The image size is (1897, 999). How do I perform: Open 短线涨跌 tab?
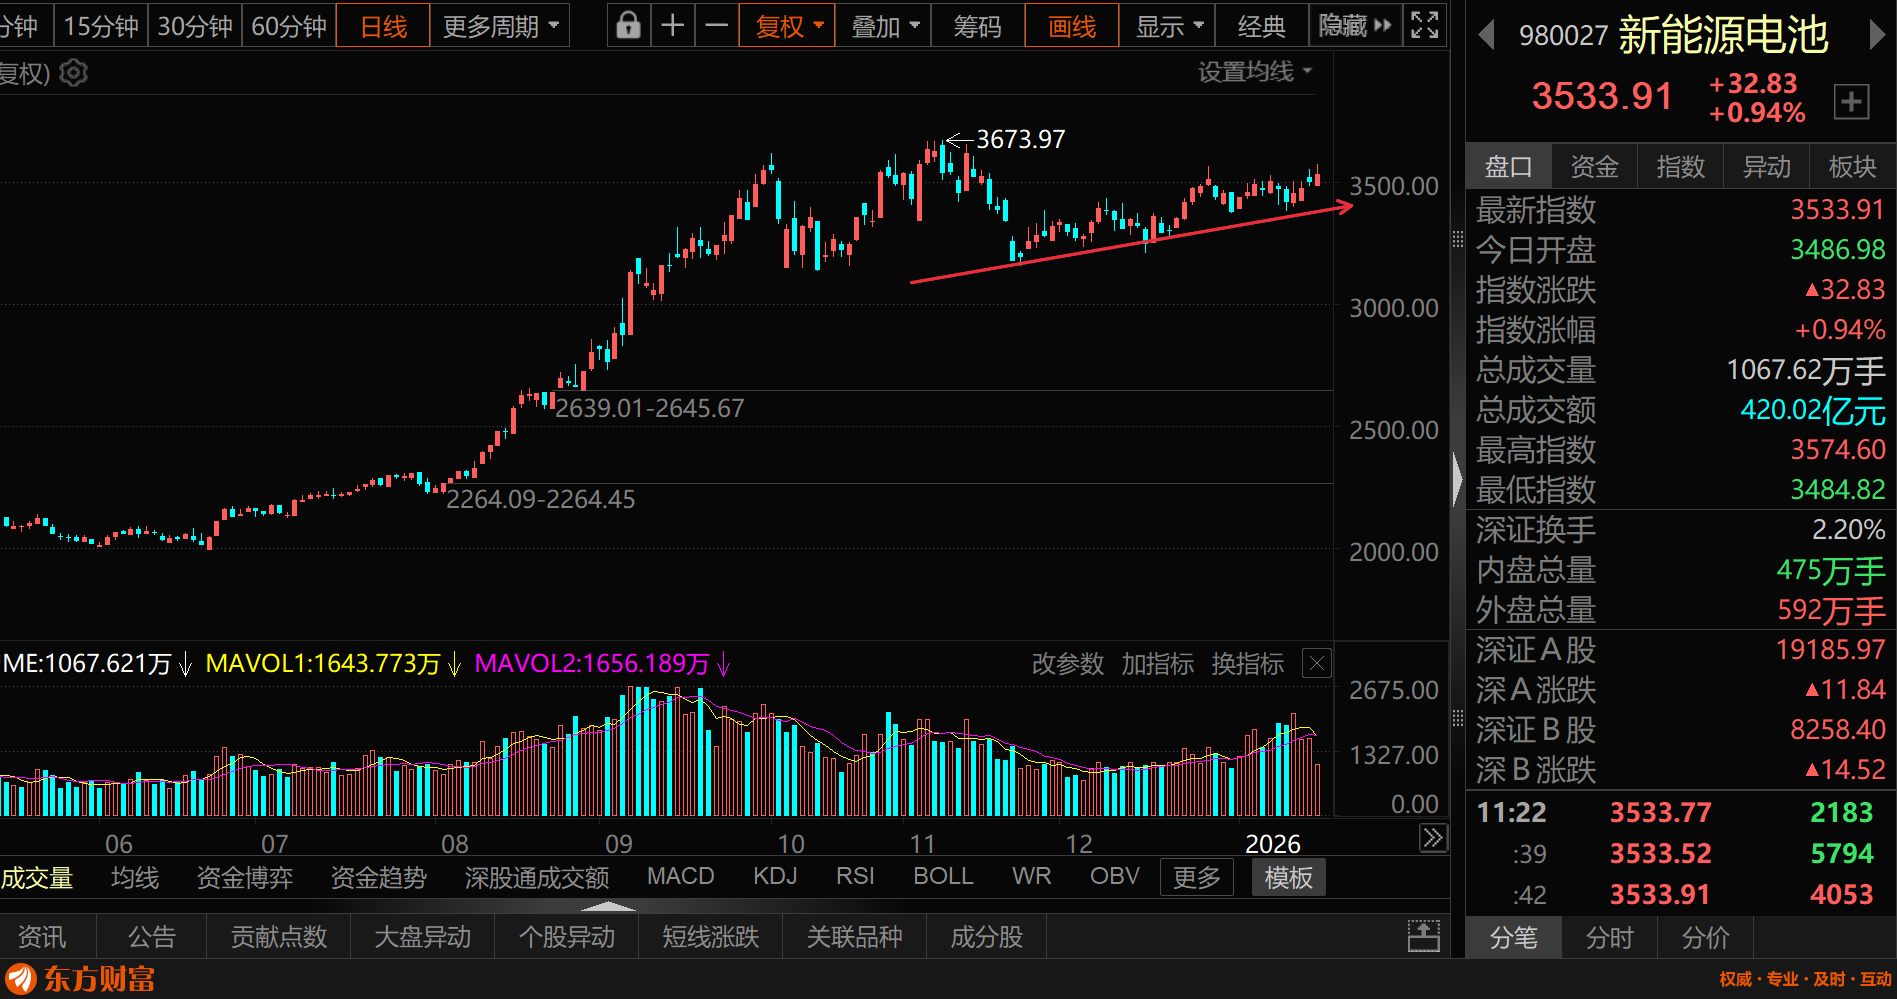[711, 937]
